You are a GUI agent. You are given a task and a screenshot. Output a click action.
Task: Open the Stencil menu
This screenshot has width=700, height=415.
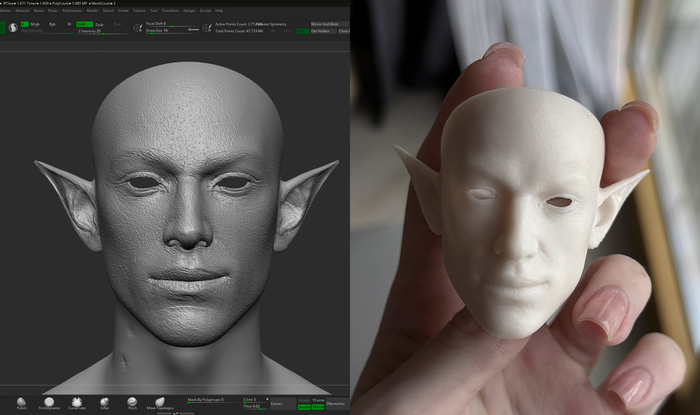(108, 10)
